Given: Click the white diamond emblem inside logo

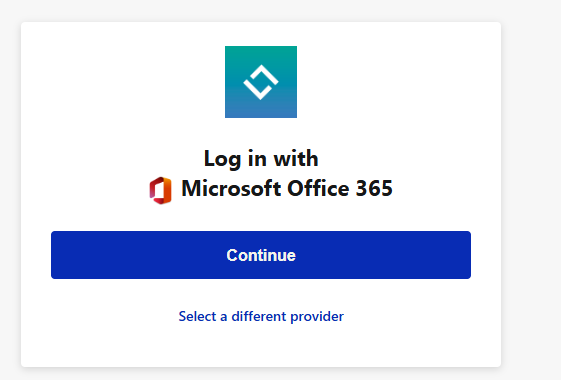Looking at the screenshot, I should point(261,82).
